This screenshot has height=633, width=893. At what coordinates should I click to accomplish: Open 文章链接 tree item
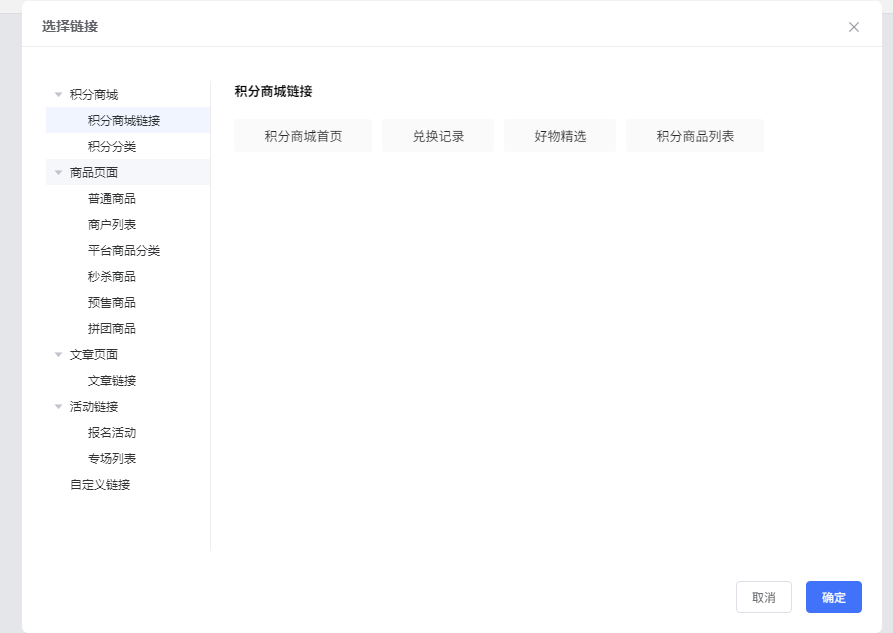point(112,381)
